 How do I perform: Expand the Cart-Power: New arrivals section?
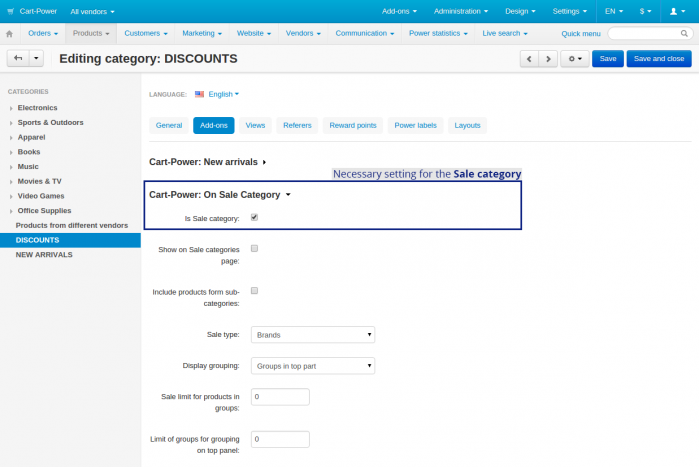(x=208, y=162)
